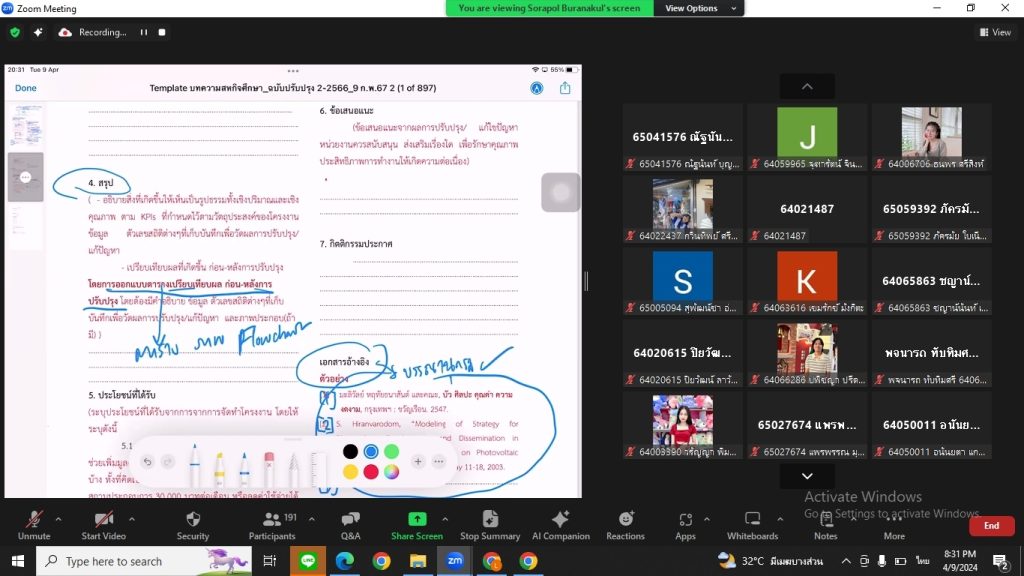Open File Explorer from the taskbar
This screenshot has width=1024, height=576.
418,561
